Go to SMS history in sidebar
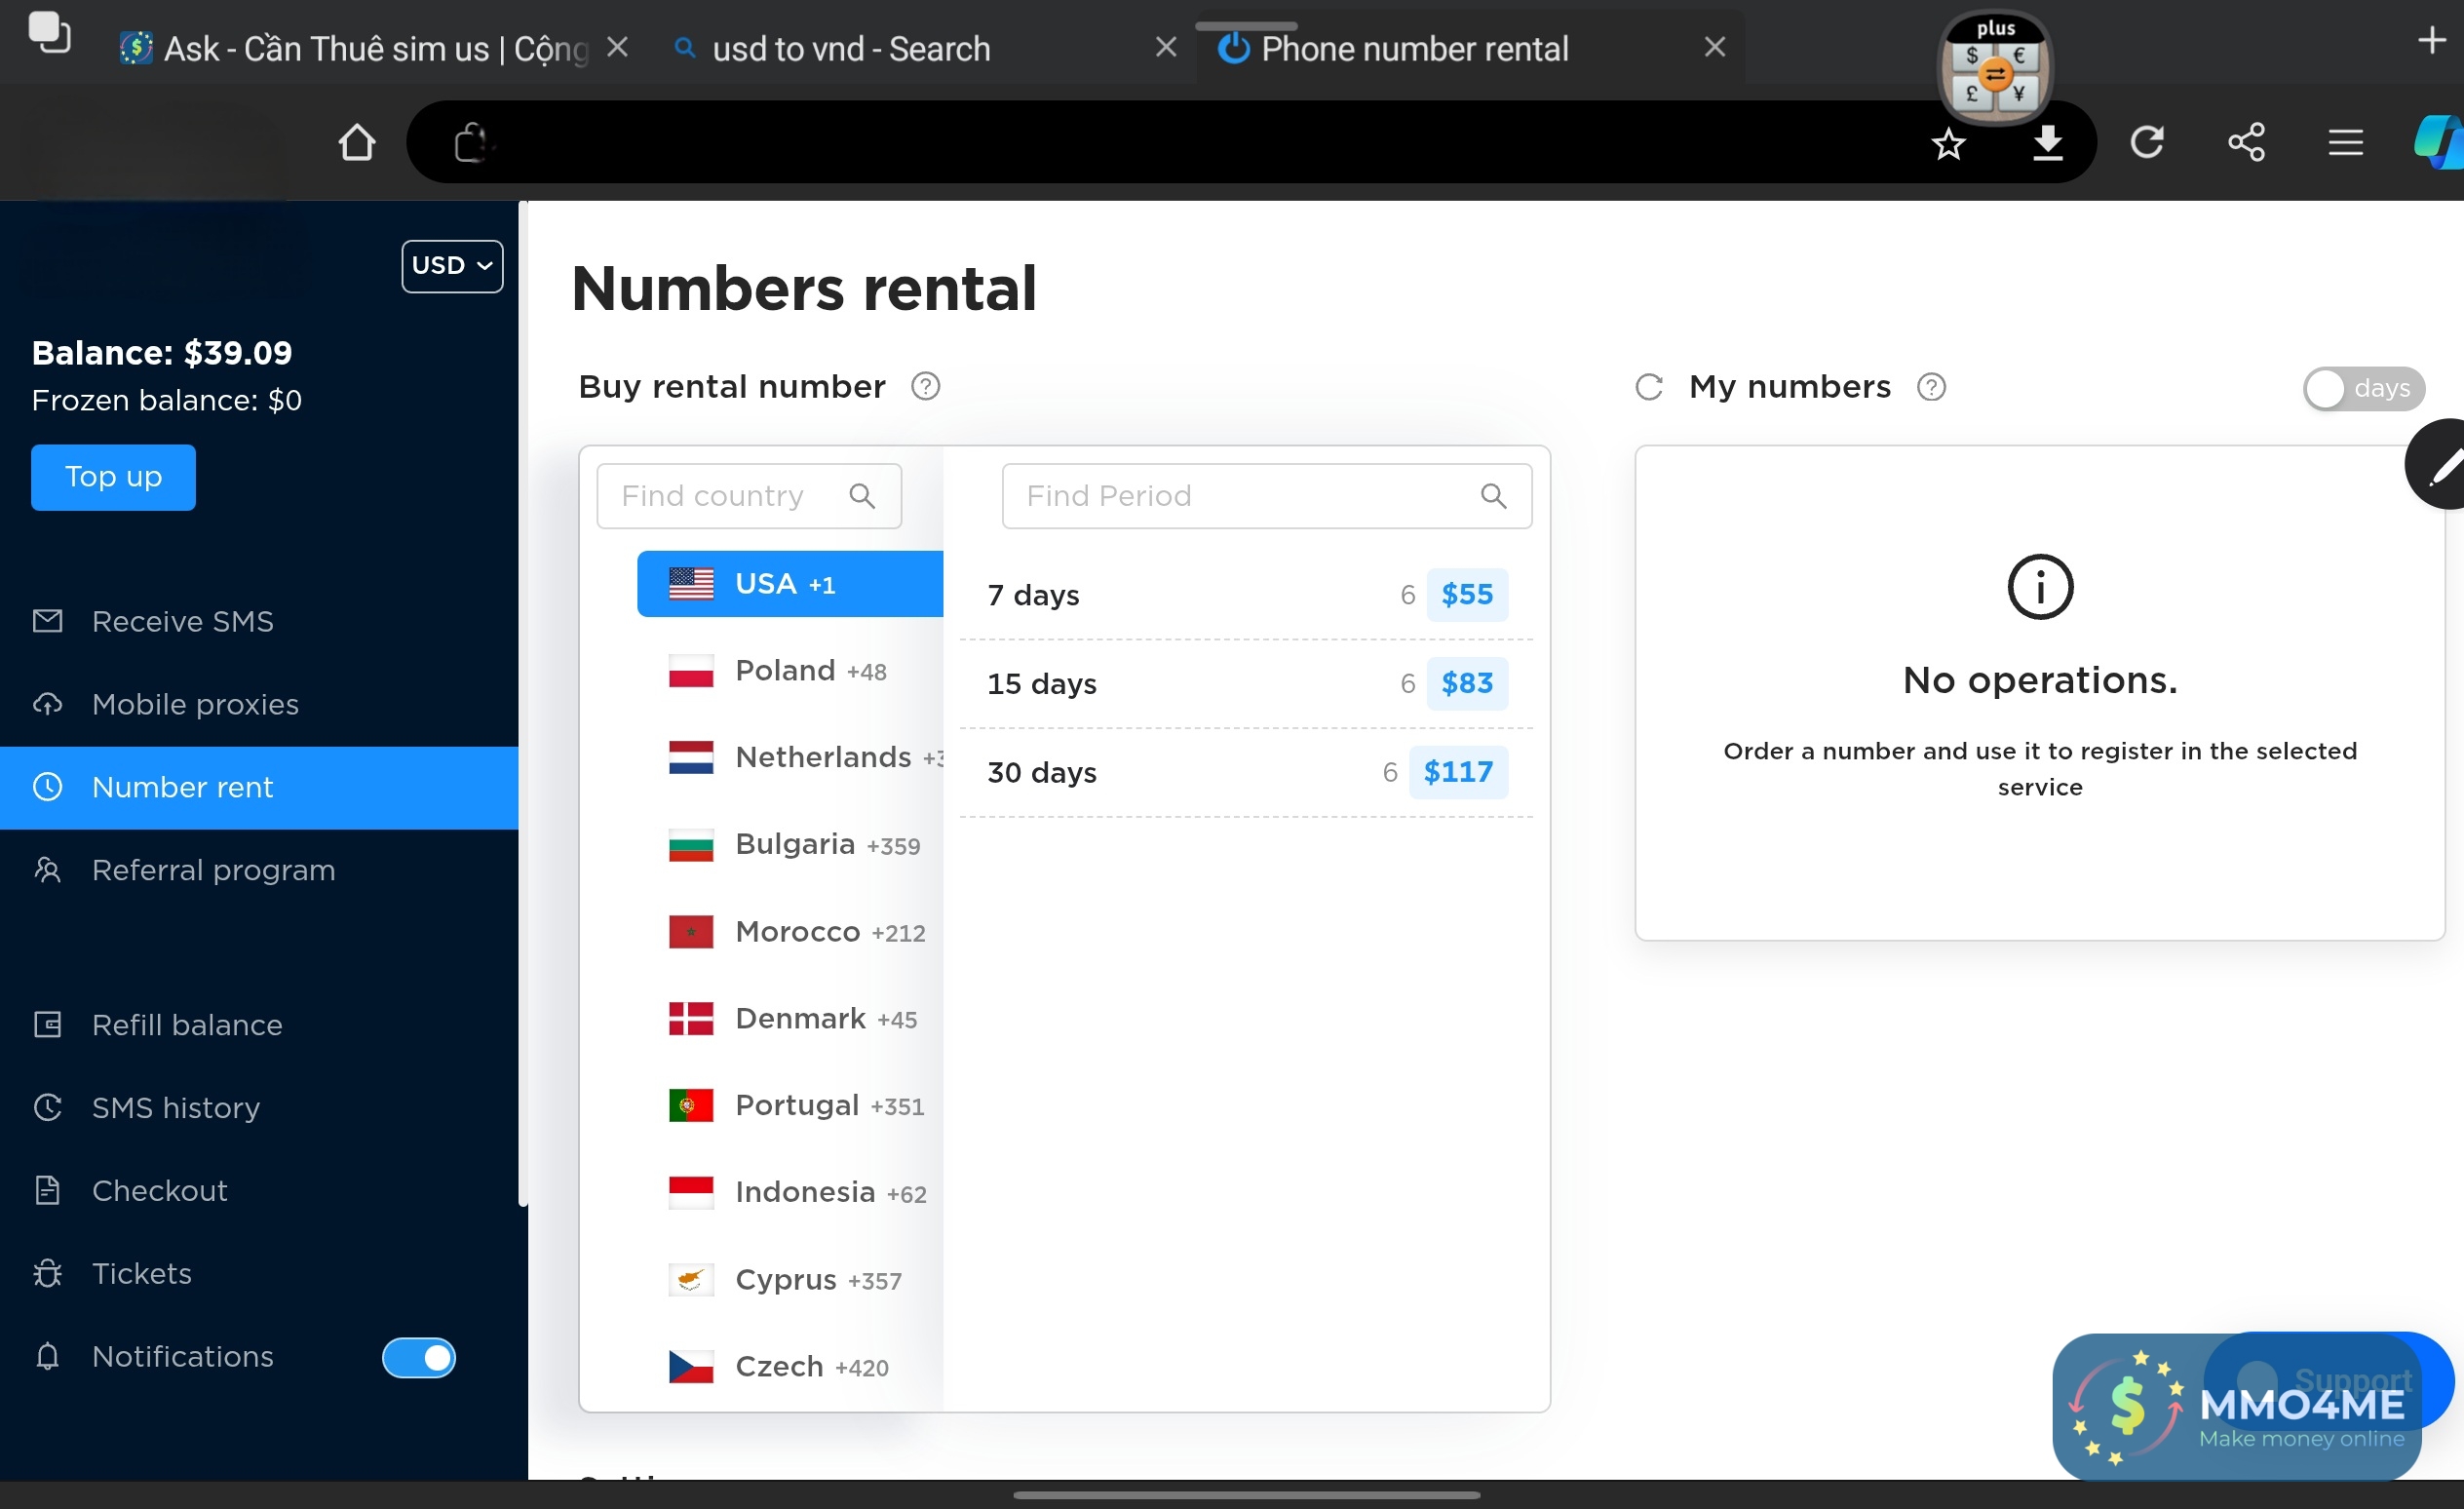Image resolution: width=2464 pixels, height=1509 pixels. coord(175,1107)
